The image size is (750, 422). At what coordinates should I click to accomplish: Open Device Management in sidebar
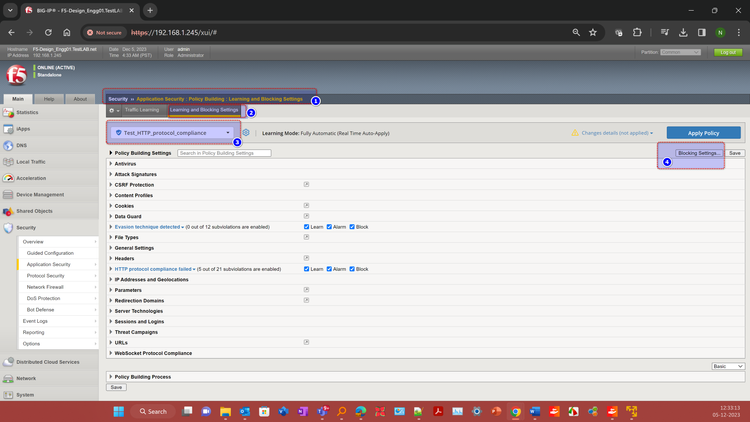point(39,195)
